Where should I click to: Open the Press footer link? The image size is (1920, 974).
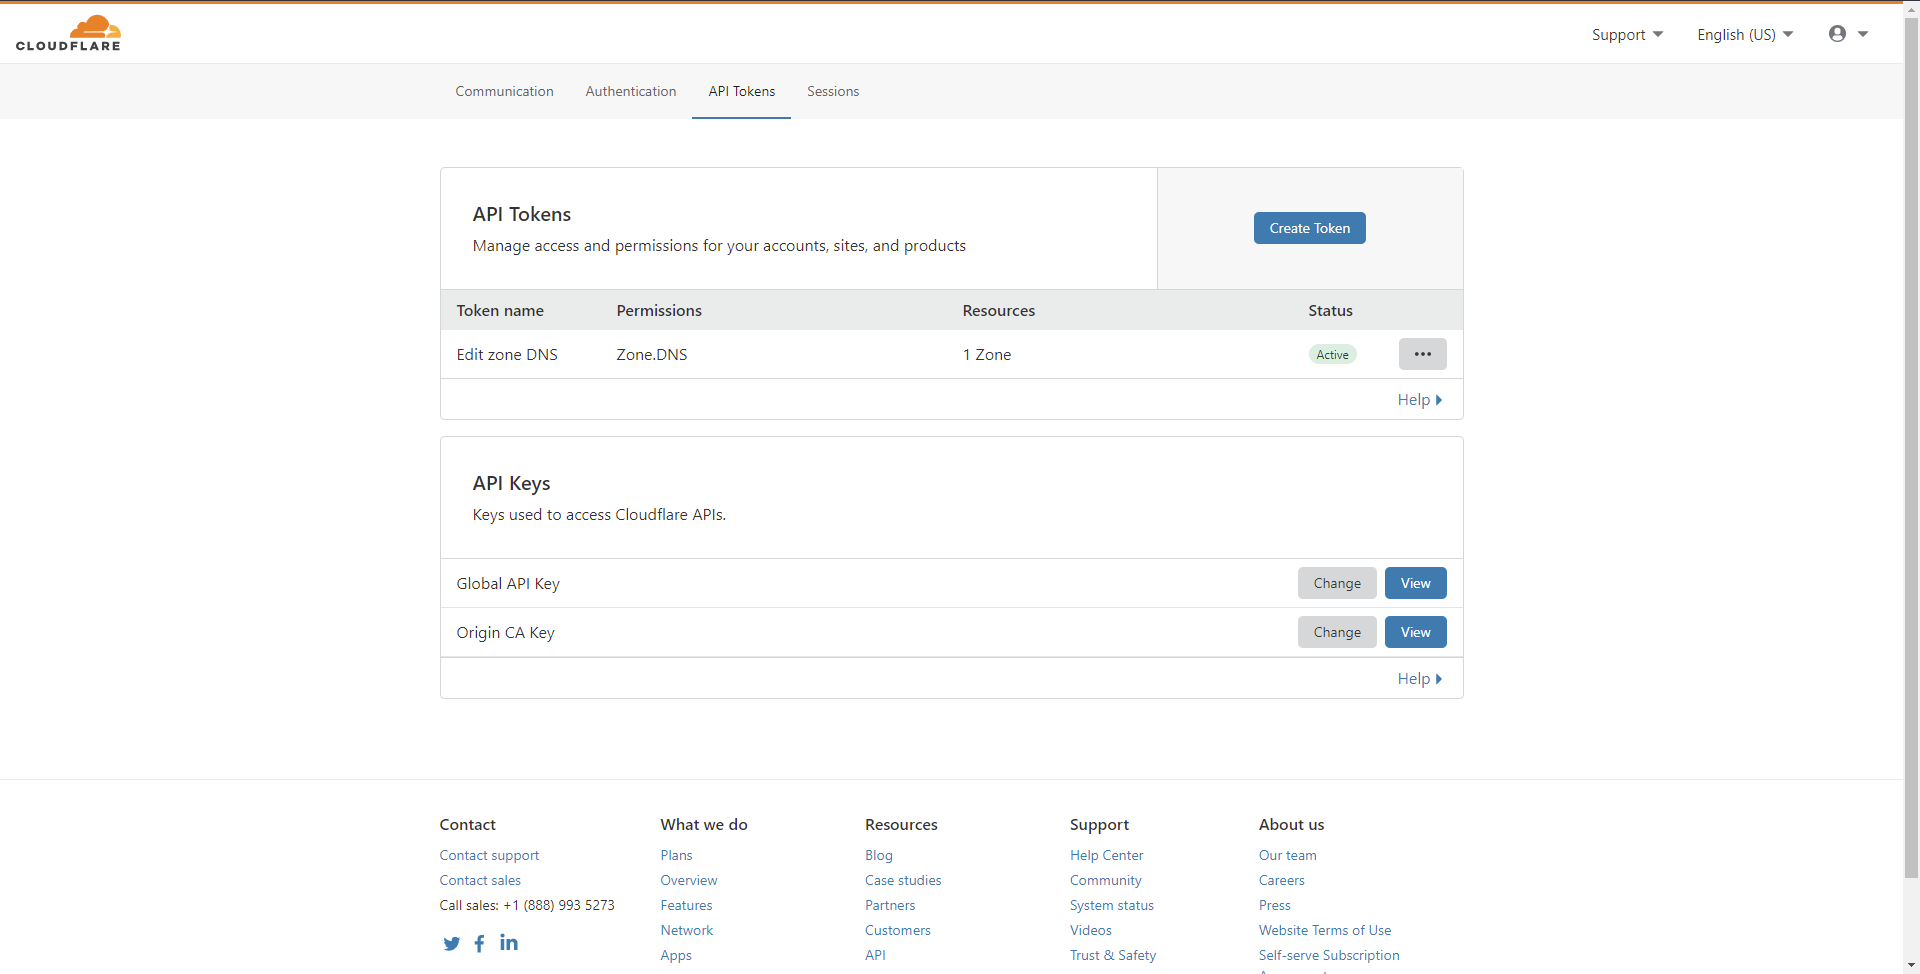point(1274,905)
